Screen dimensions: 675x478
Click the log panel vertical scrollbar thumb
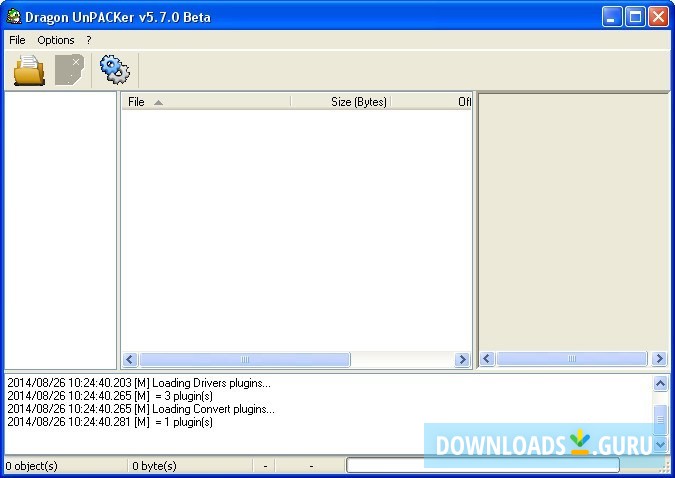[x=661, y=420]
